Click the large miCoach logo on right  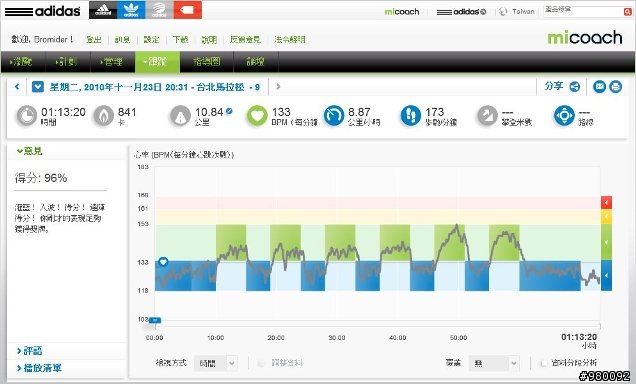(584, 38)
